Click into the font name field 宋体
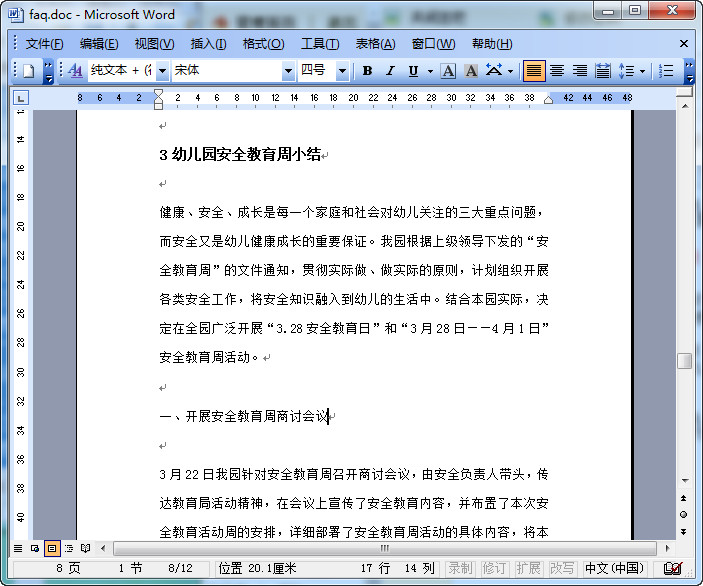 click(x=227, y=71)
